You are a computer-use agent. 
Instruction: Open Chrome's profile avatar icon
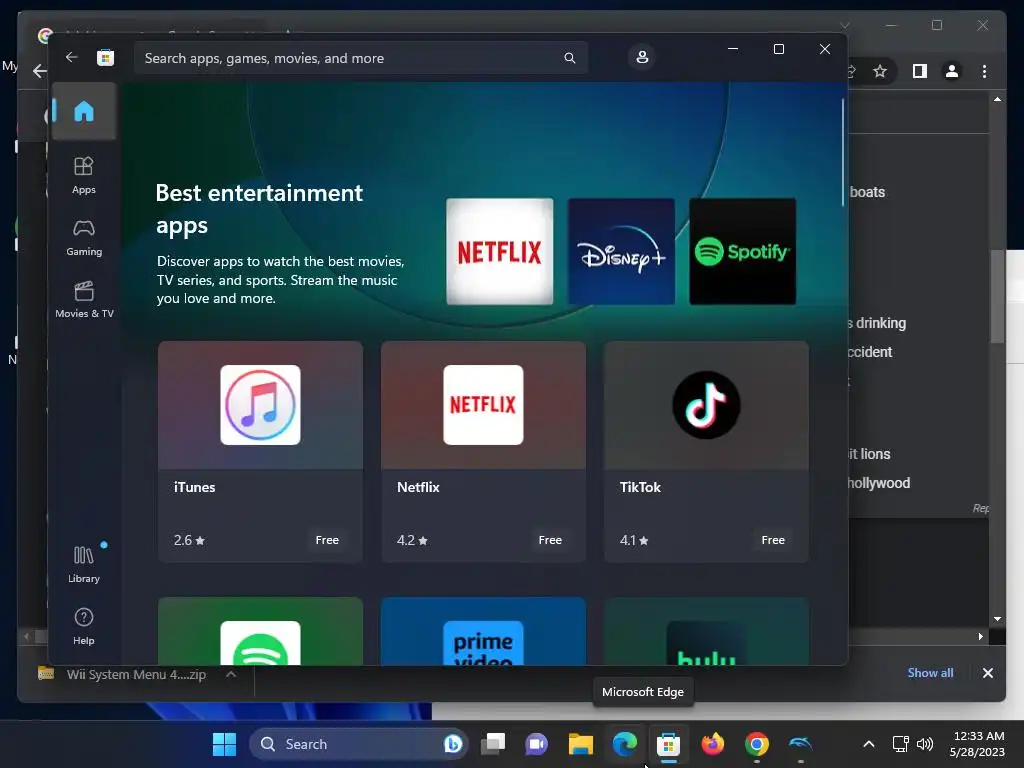pyautogui.click(x=952, y=71)
